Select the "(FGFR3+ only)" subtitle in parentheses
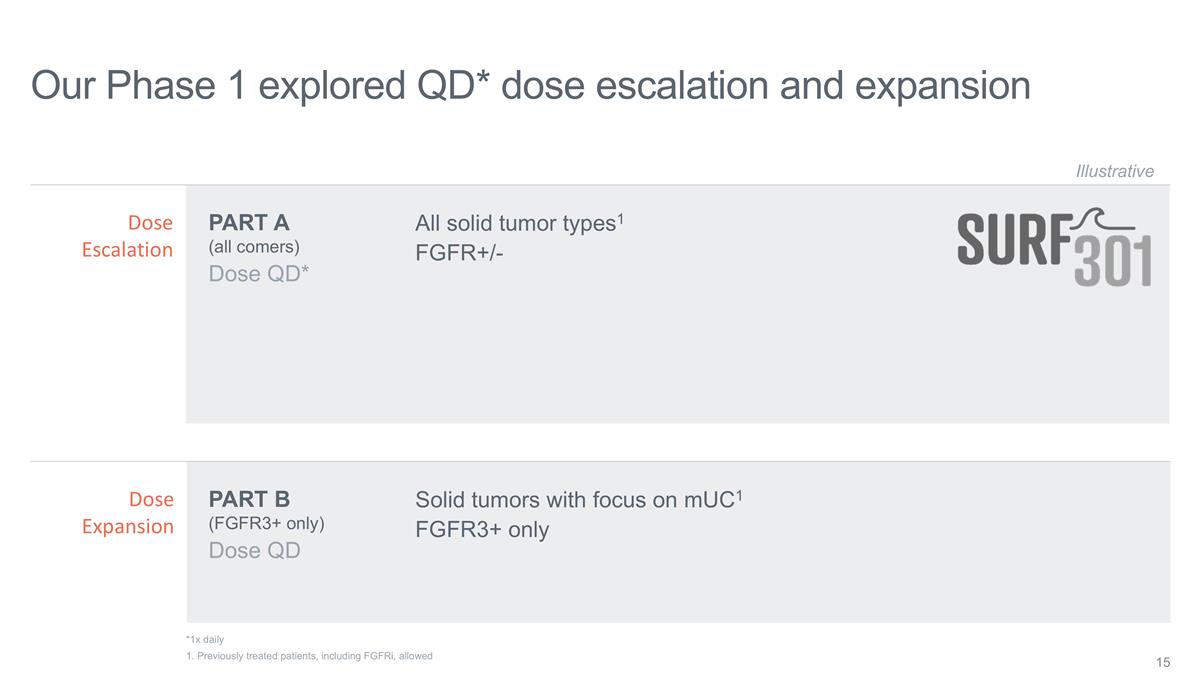 (x=266, y=523)
